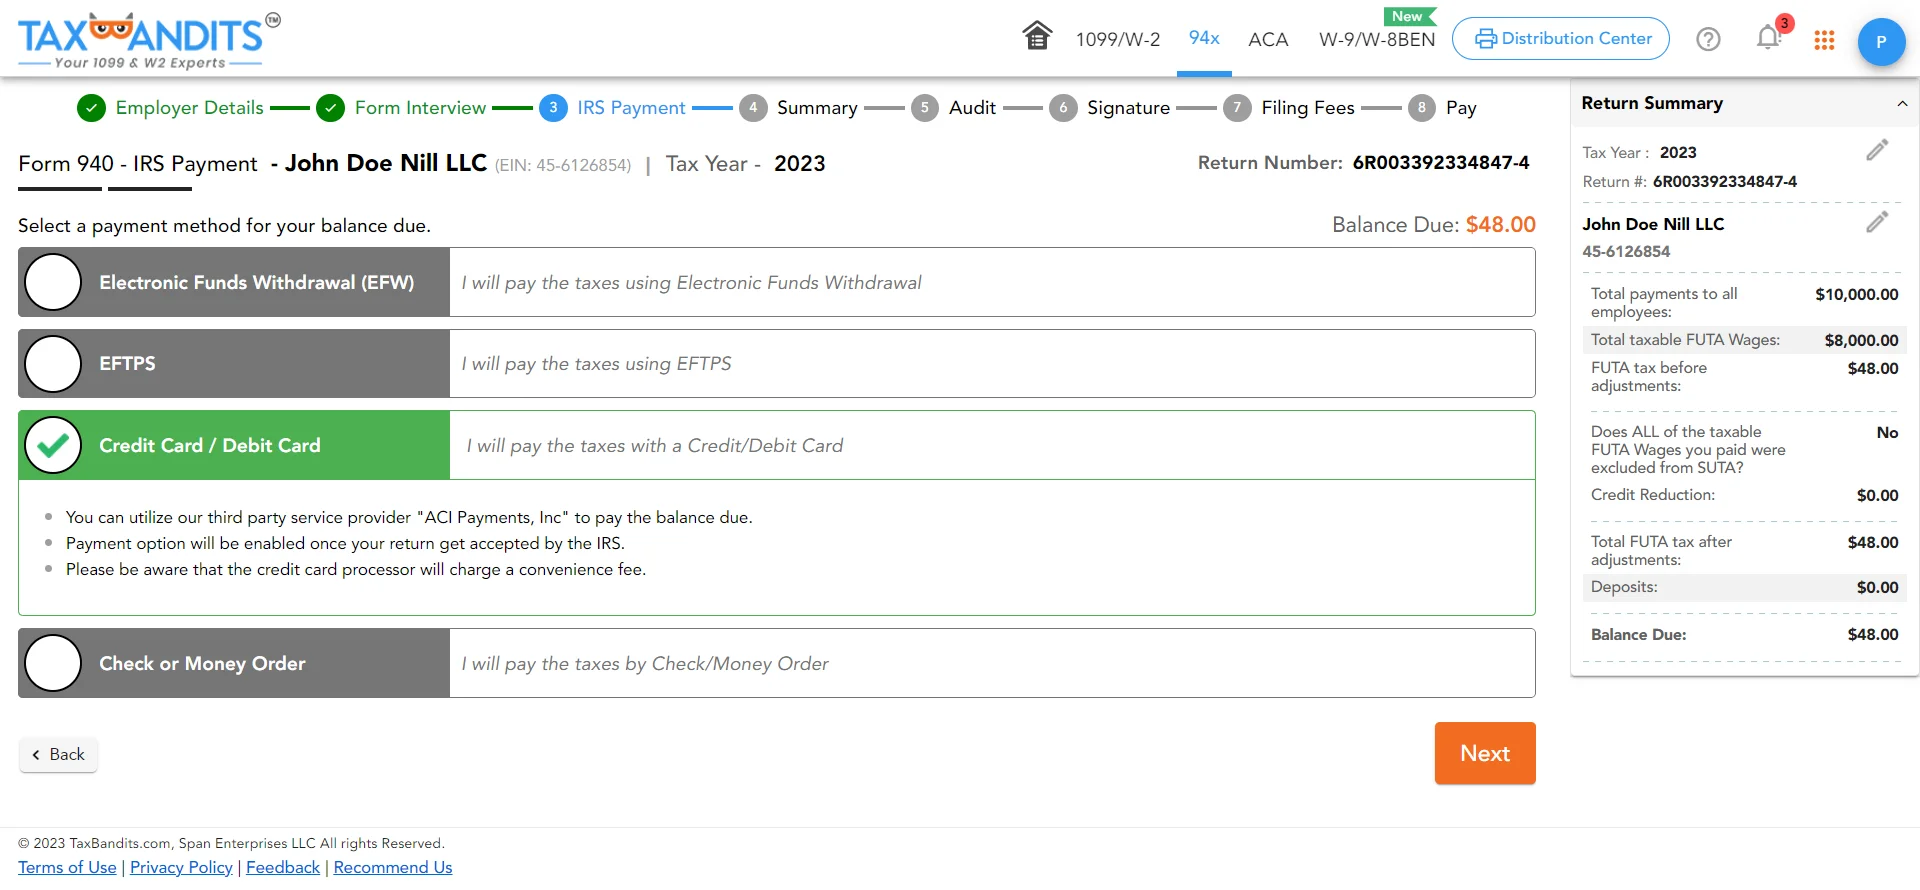Click 'I will pay the taxes by Check/Money Order'
Image resolution: width=1920 pixels, height=890 pixels.
tap(644, 664)
